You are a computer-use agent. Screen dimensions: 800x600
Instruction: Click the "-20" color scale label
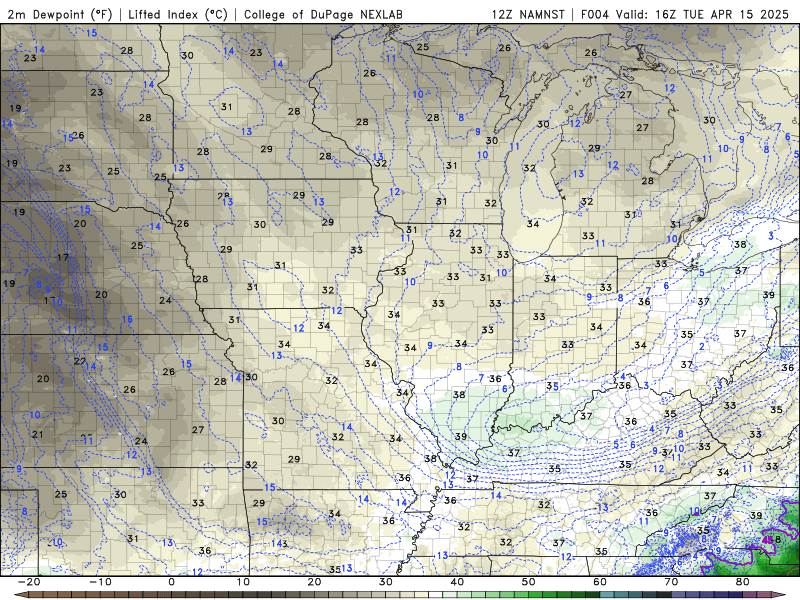click(29, 582)
